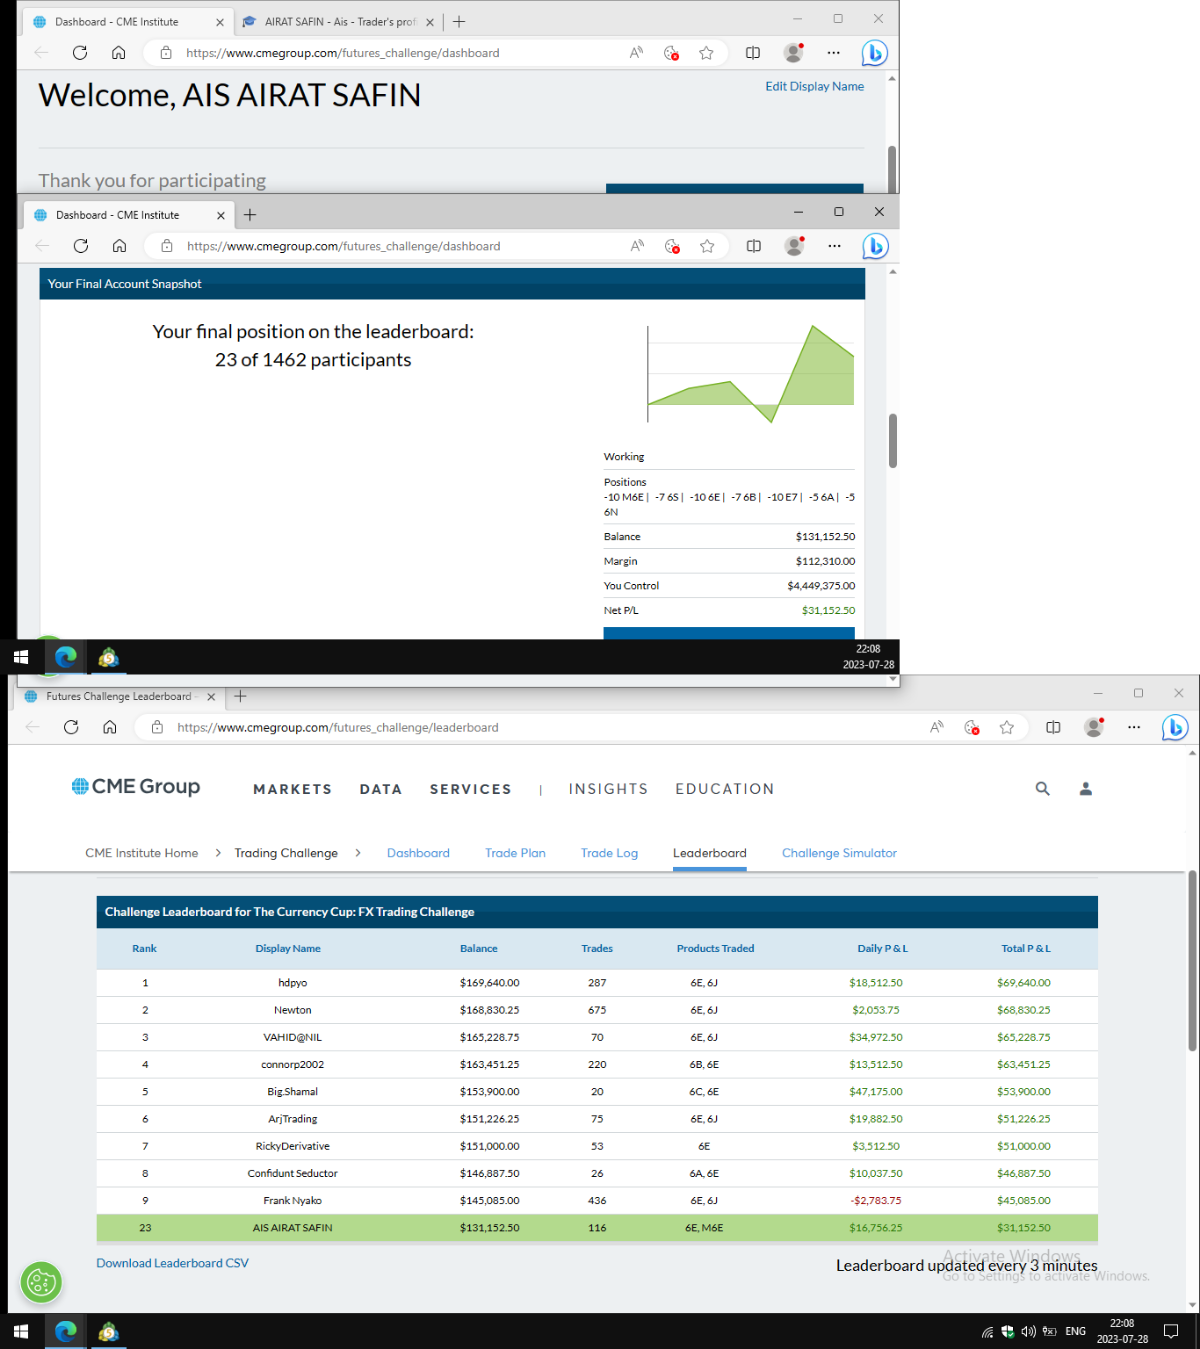Open the EDUCATION navigation menu
1200x1349 pixels.
tap(724, 789)
